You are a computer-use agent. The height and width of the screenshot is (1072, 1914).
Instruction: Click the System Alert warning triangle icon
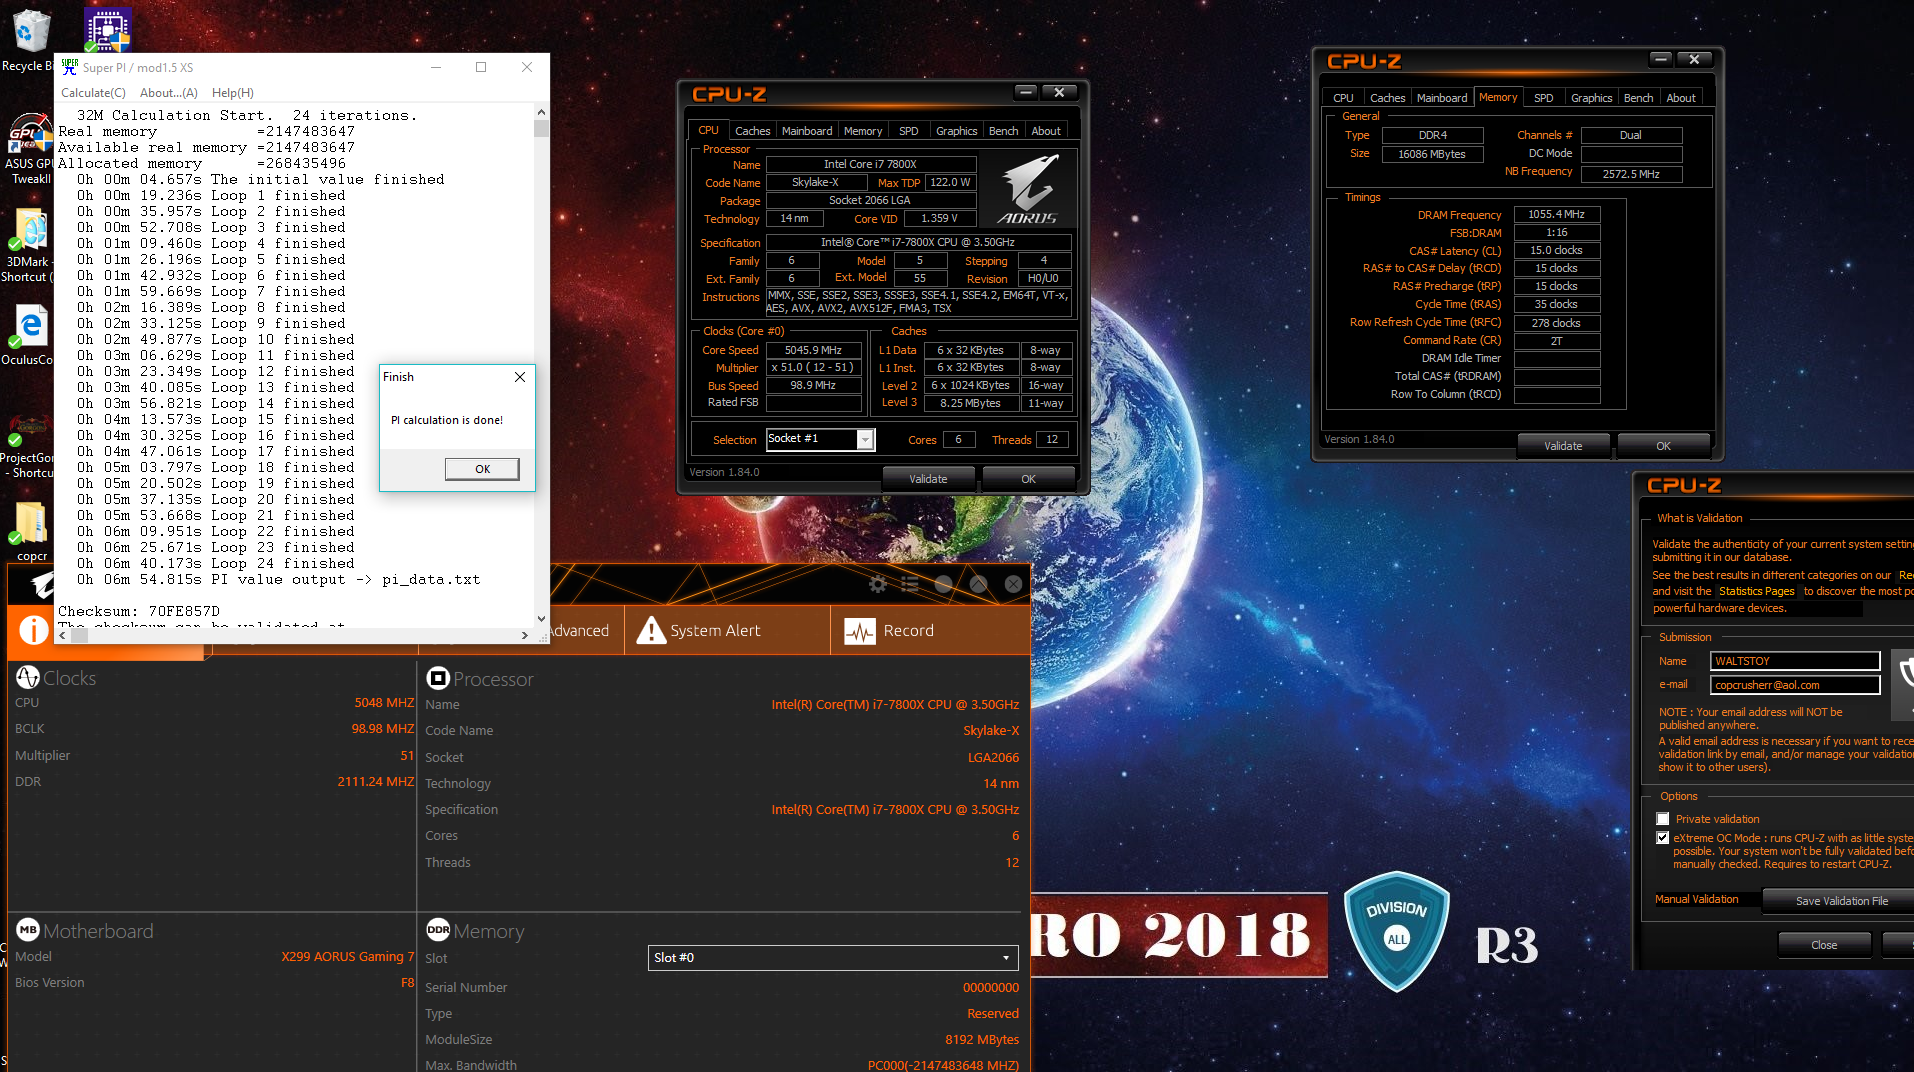click(651, 630)
